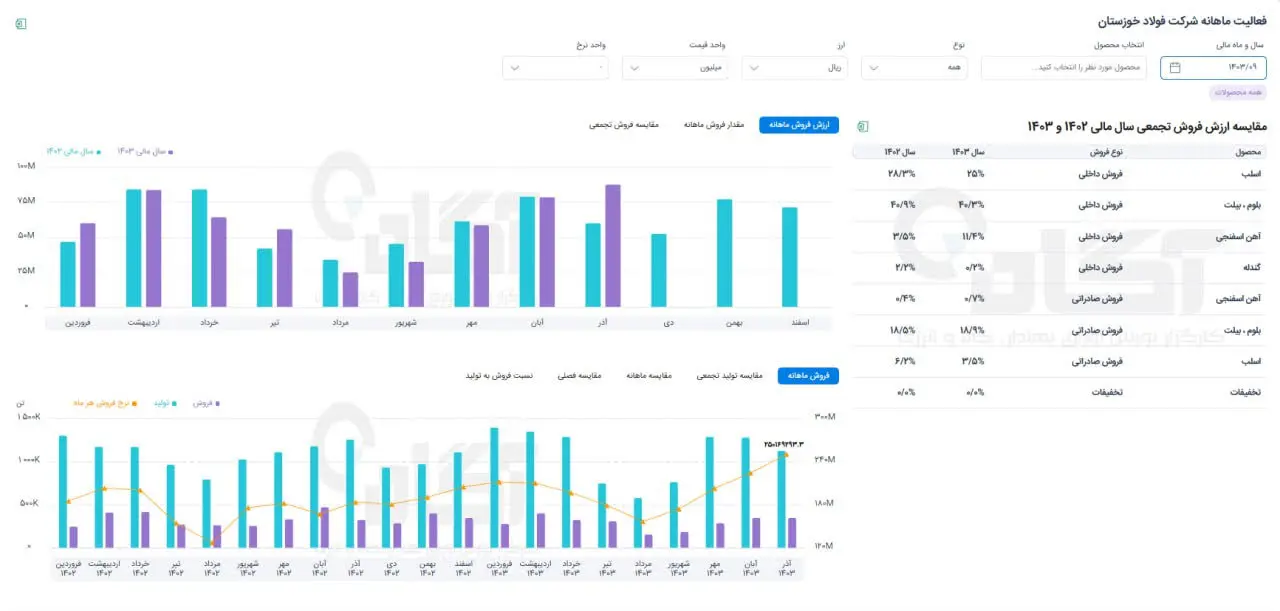This screenshot has height=611, width=1280.
Task: Open the واحد قیمت dropdown showing میلیون
Action: (675, 68)
